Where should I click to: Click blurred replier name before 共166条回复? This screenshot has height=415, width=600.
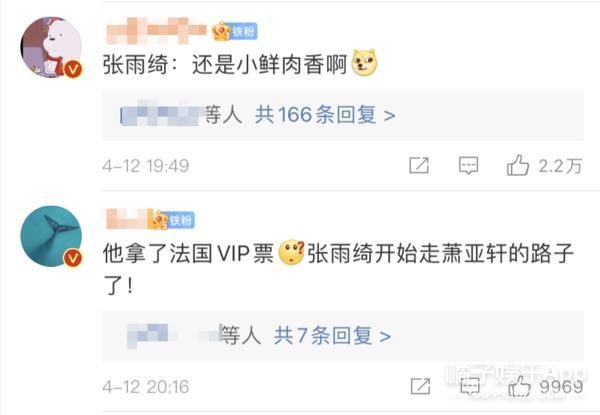tap(163, 113)
